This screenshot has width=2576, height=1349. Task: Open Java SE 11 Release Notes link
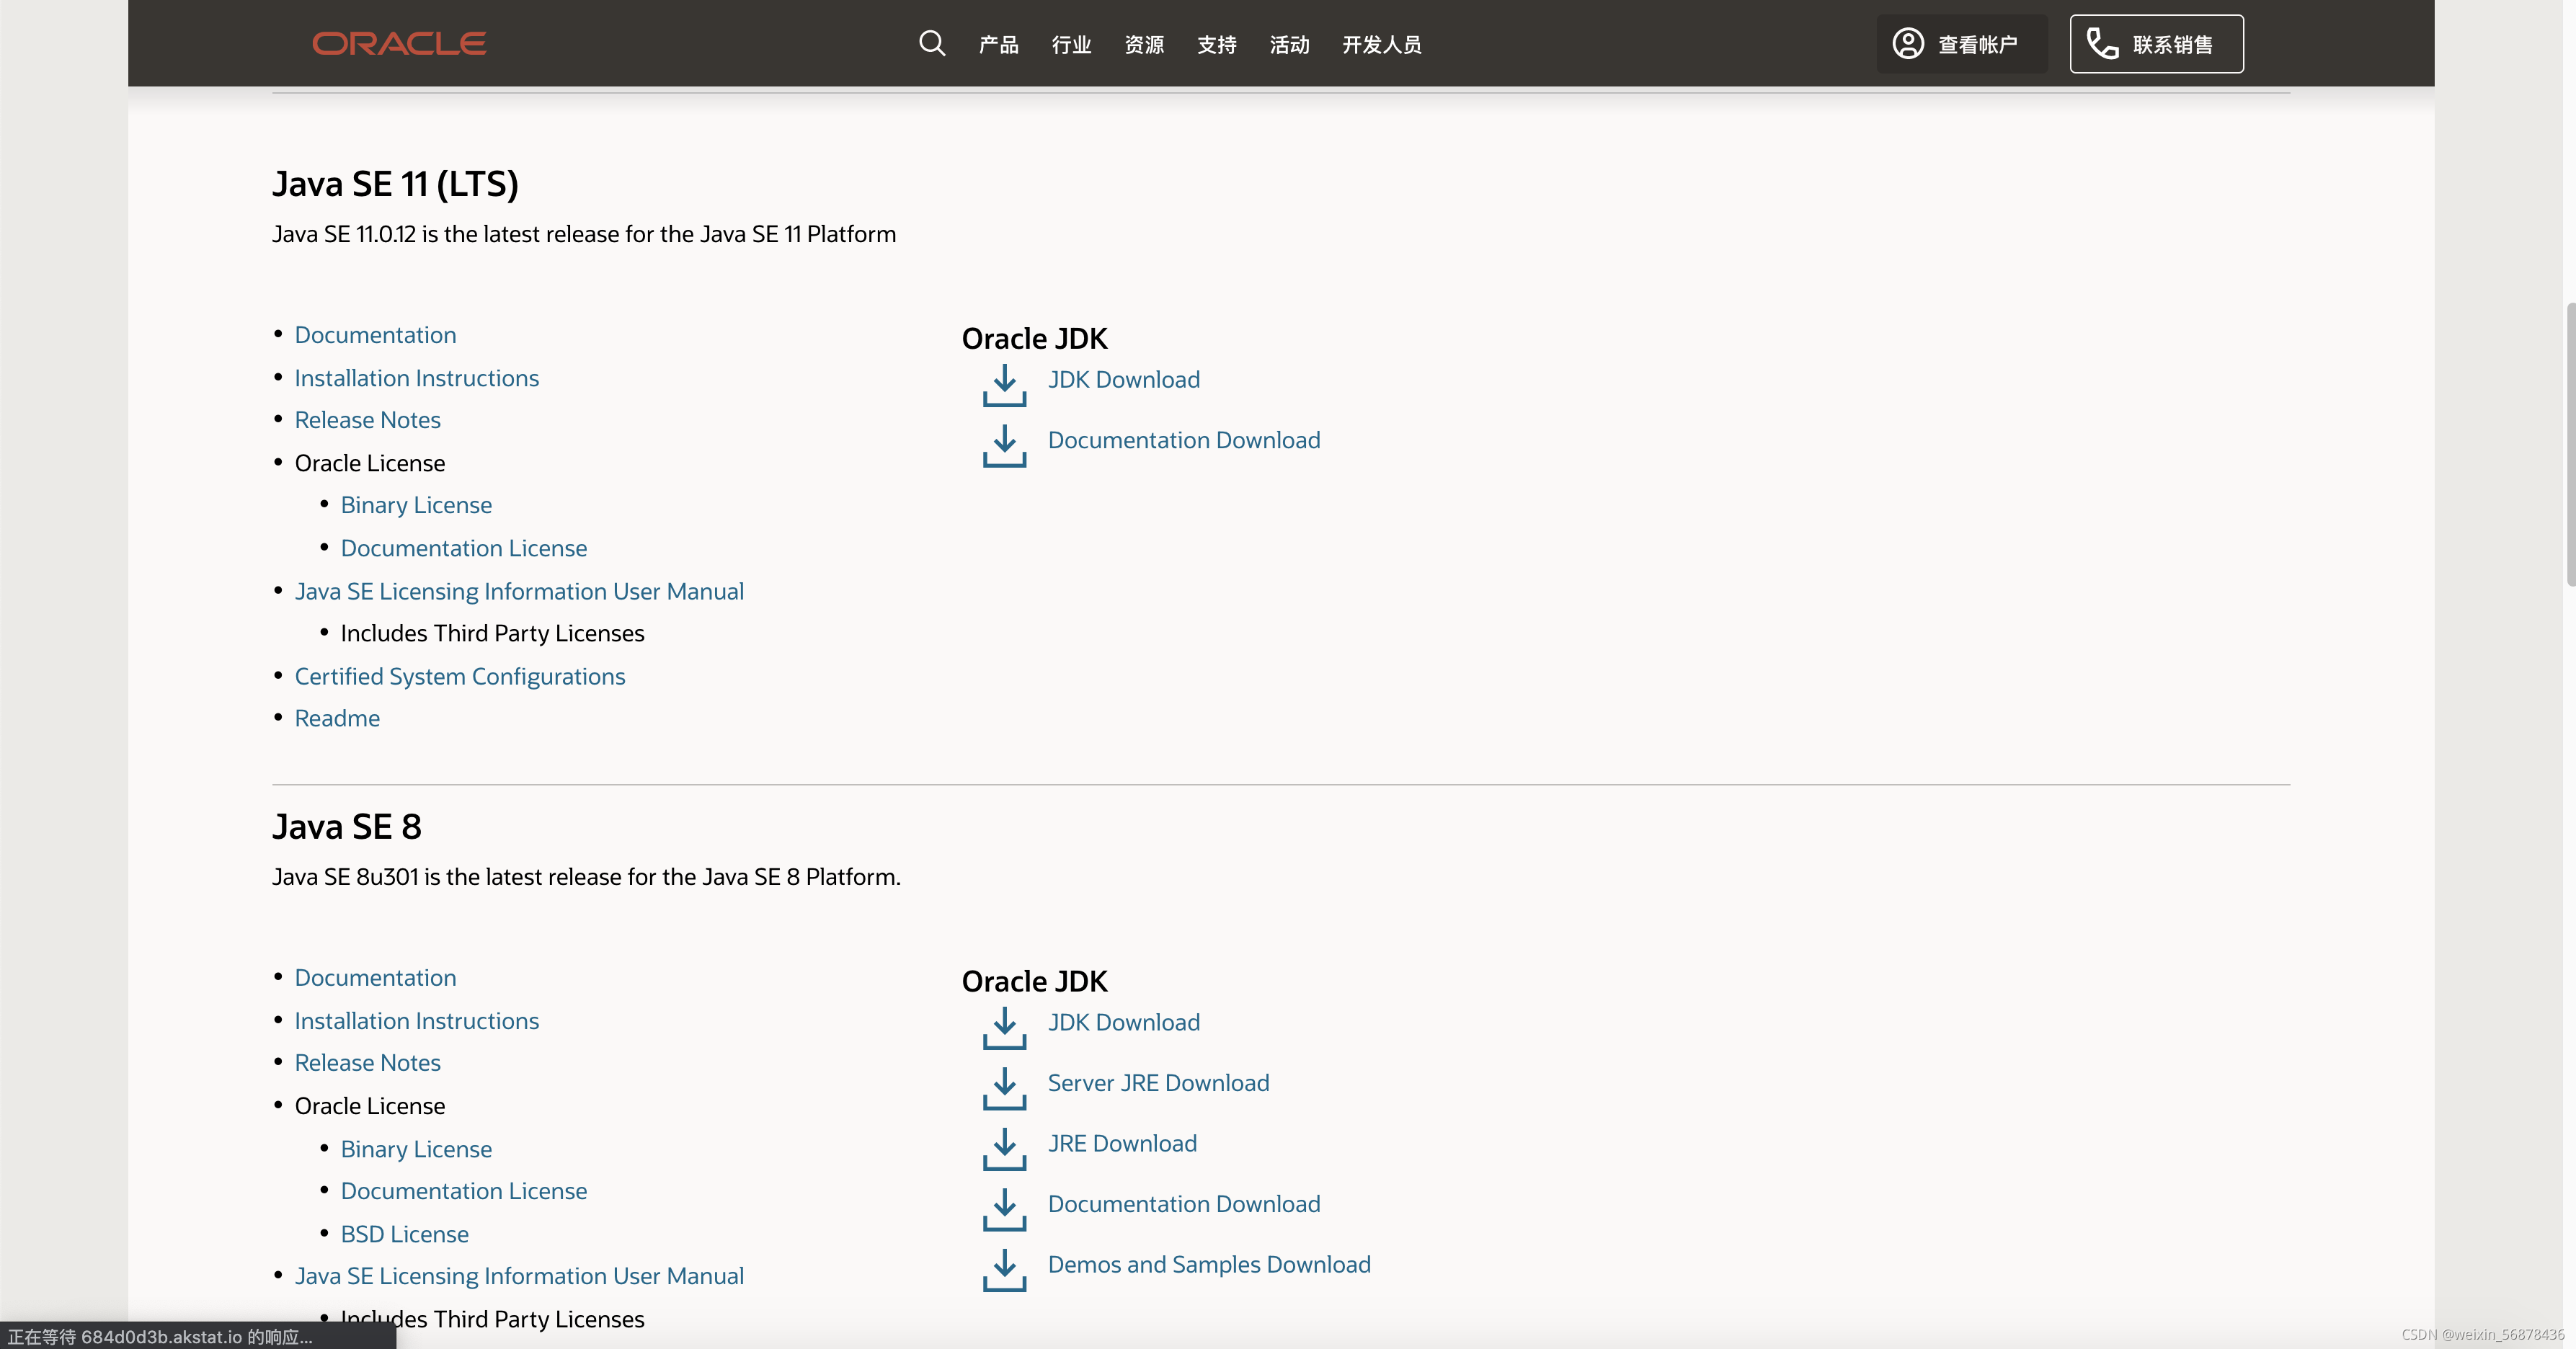pyautogui.click(x=367, y=420)
